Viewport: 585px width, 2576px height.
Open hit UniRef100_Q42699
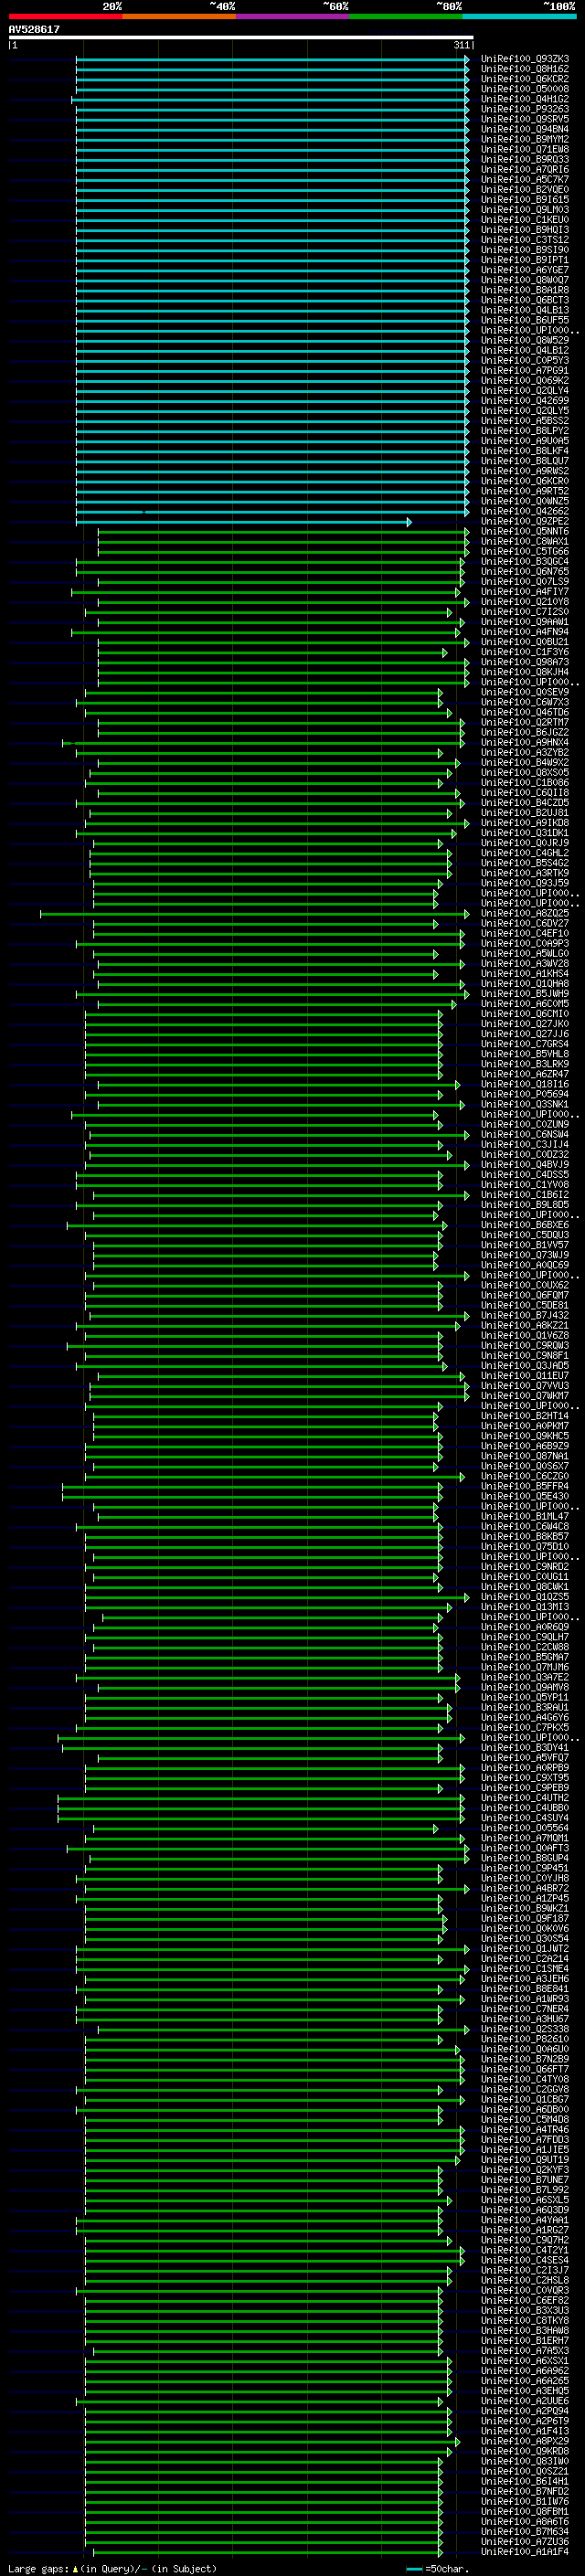tap(525, 401)
